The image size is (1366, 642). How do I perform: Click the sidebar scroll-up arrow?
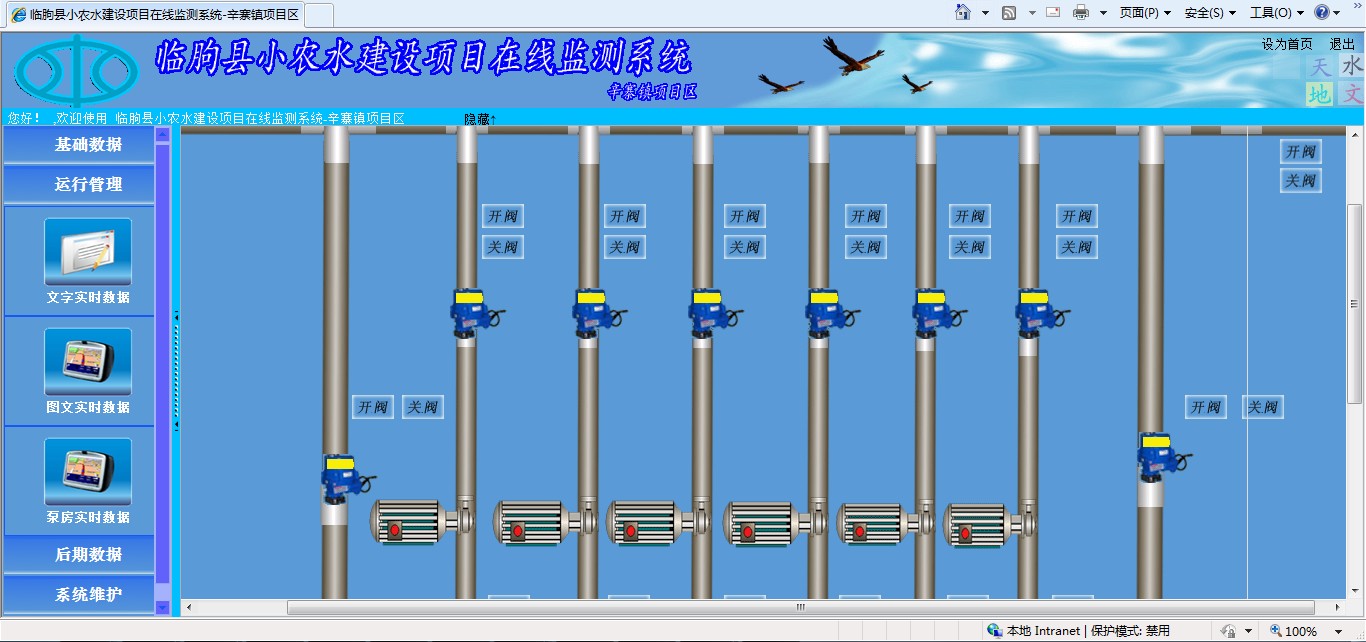click(163, 135)
